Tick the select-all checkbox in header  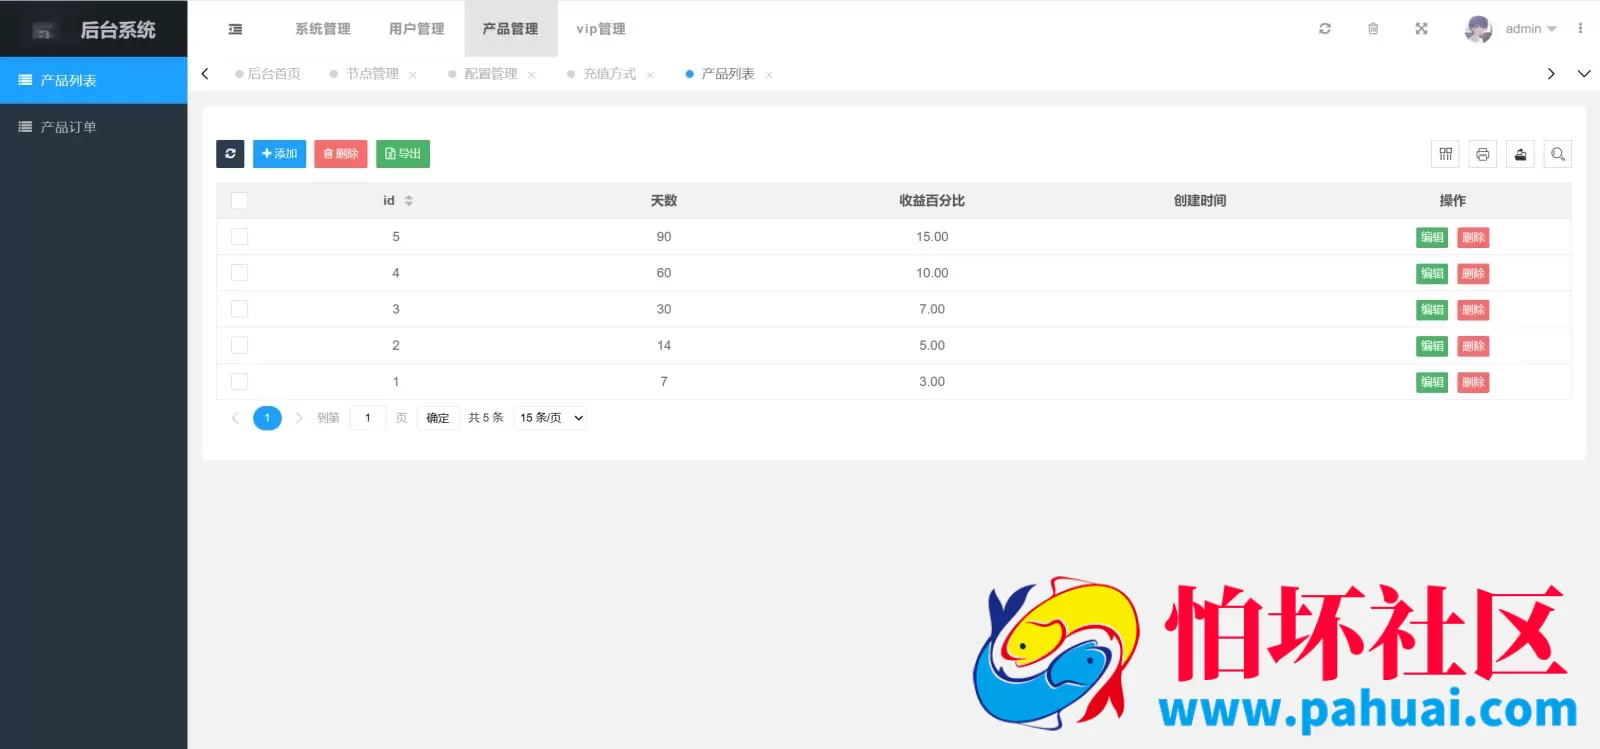point(239,201)
